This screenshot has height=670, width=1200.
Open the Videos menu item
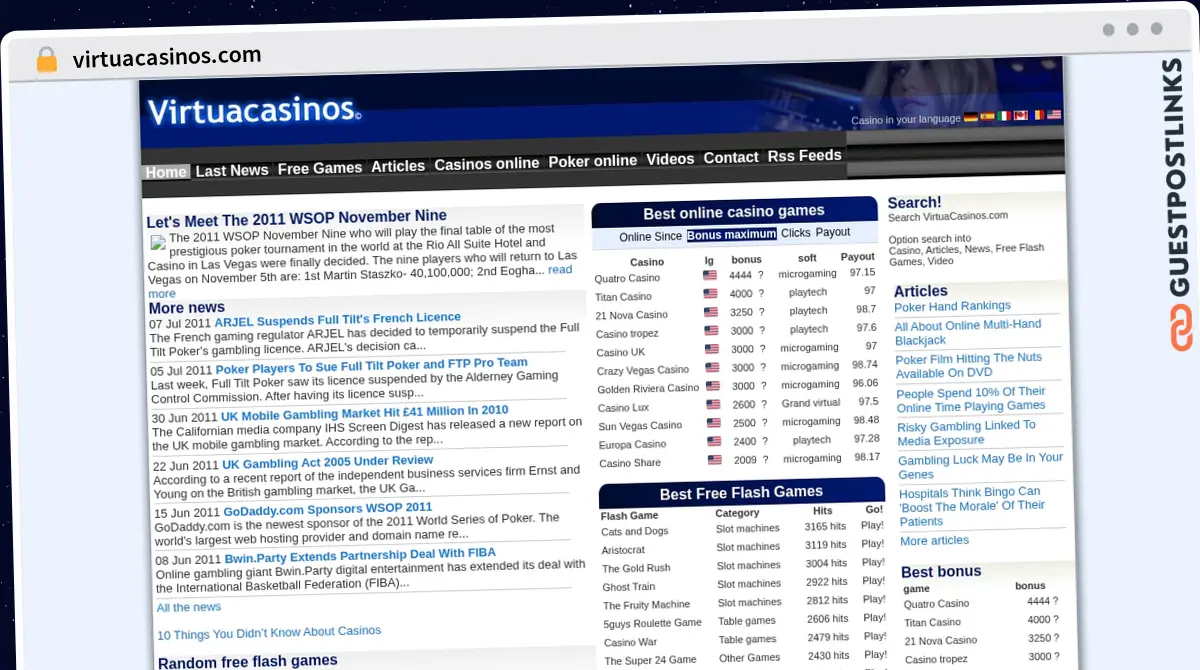[670, 159]
